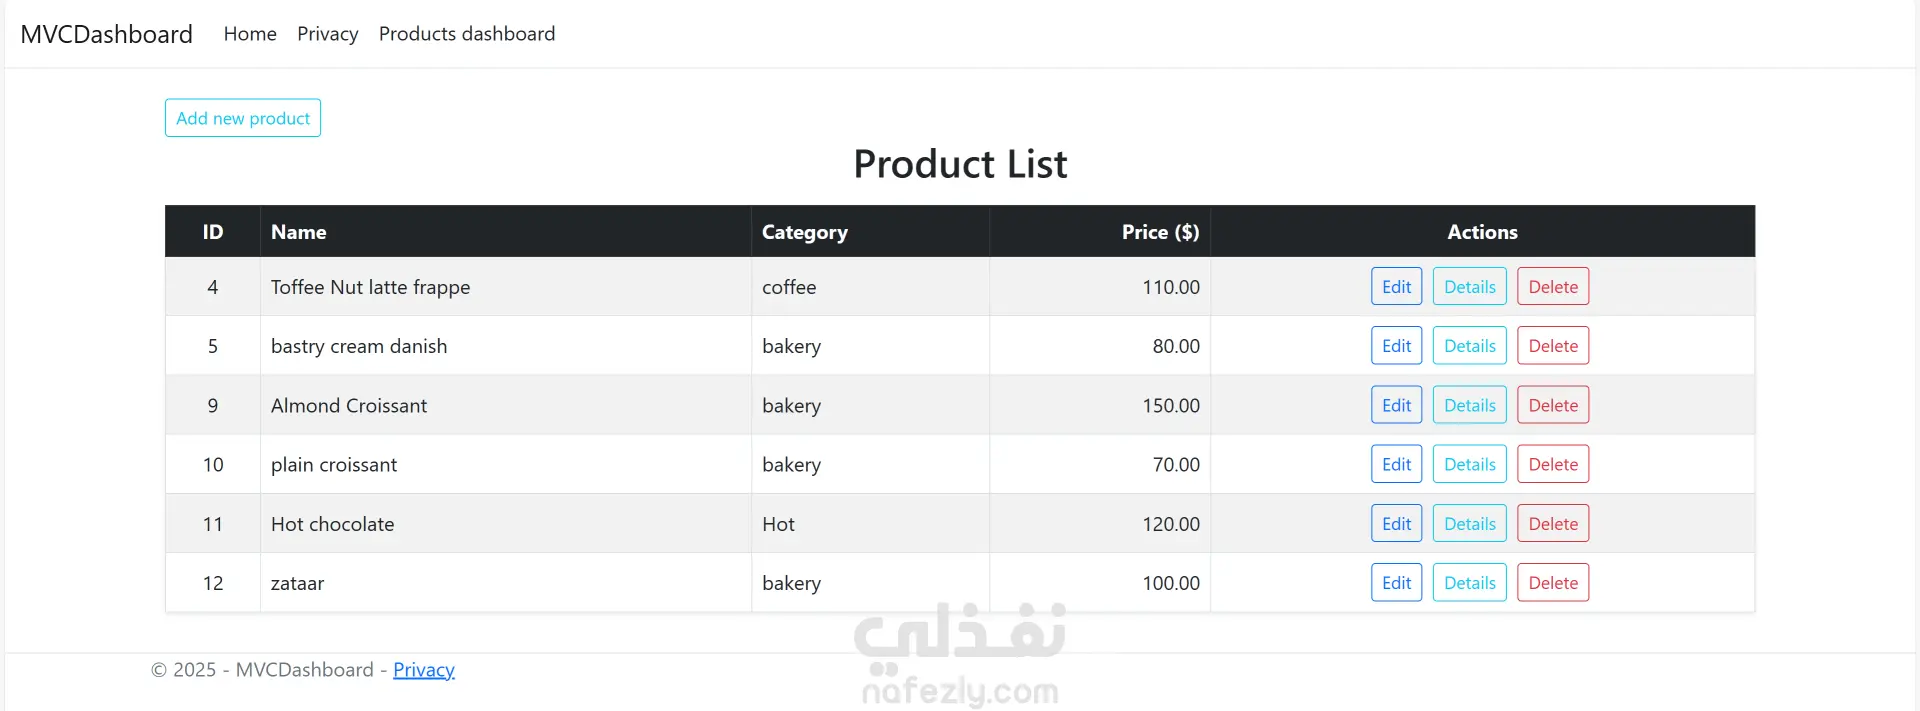Delete the Almond Croissant row
This screenshot has width=1920, height=711.
1552,405
